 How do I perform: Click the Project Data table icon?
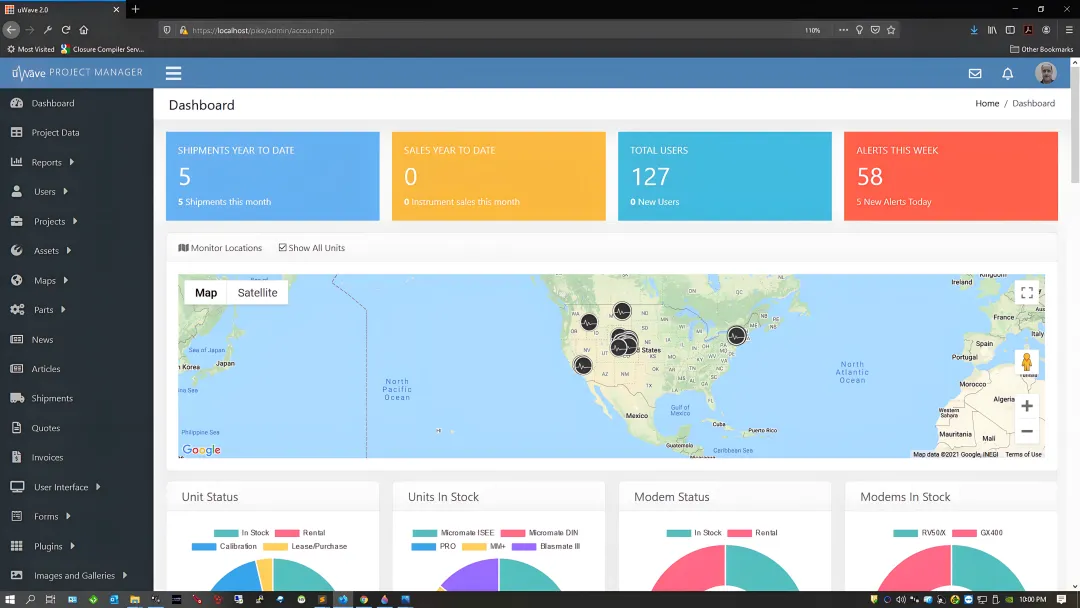[17, 132]
